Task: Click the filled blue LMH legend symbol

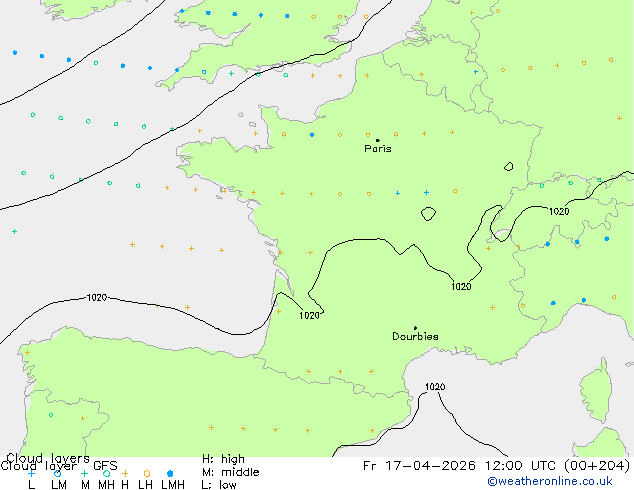Action: click(170, 473)
